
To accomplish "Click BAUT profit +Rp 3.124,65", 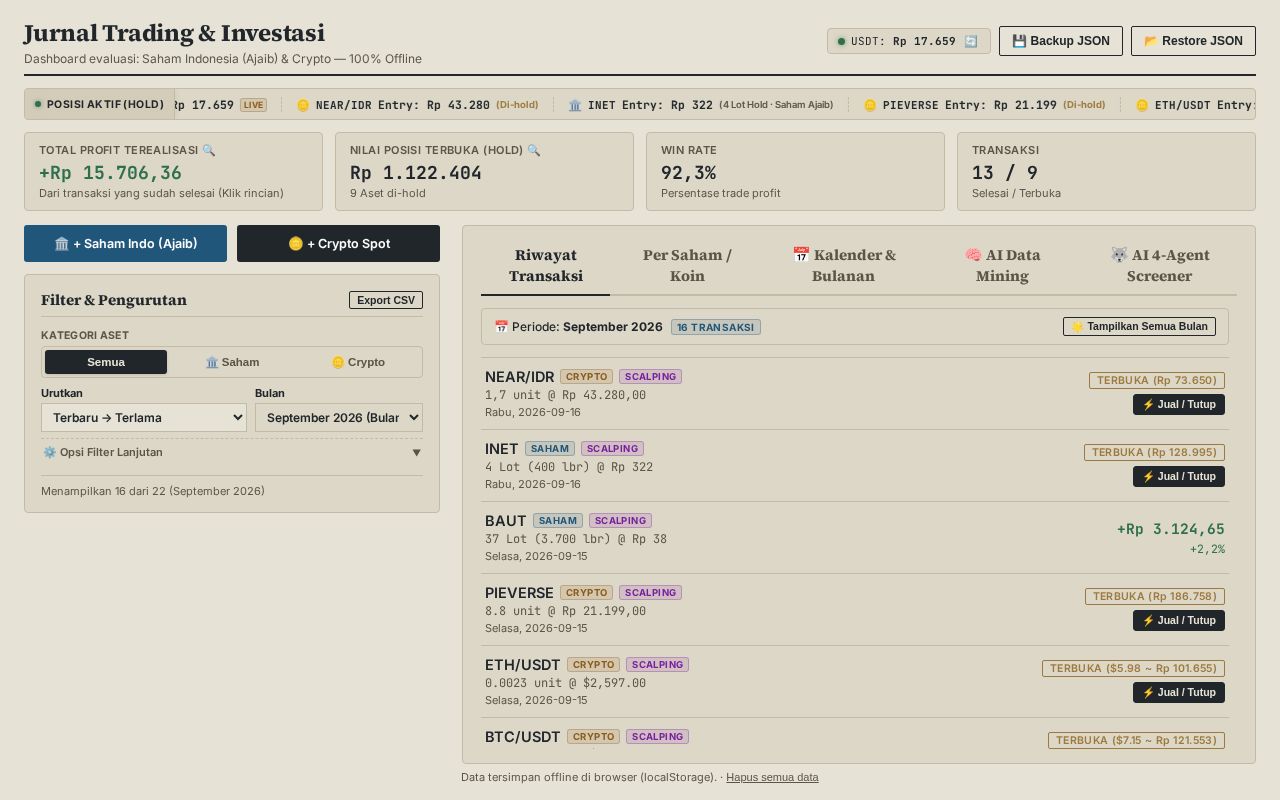I will click(1170, 529).
